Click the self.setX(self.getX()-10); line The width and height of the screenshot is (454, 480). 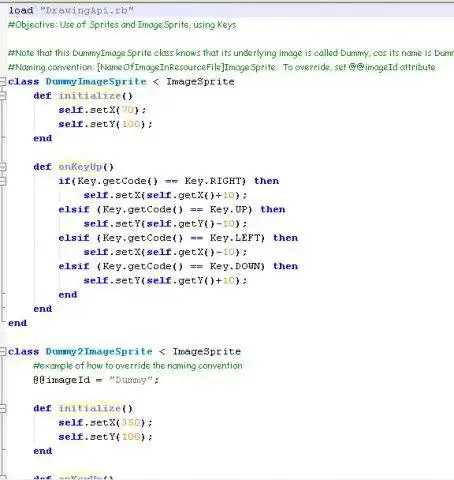click(166, 252)
